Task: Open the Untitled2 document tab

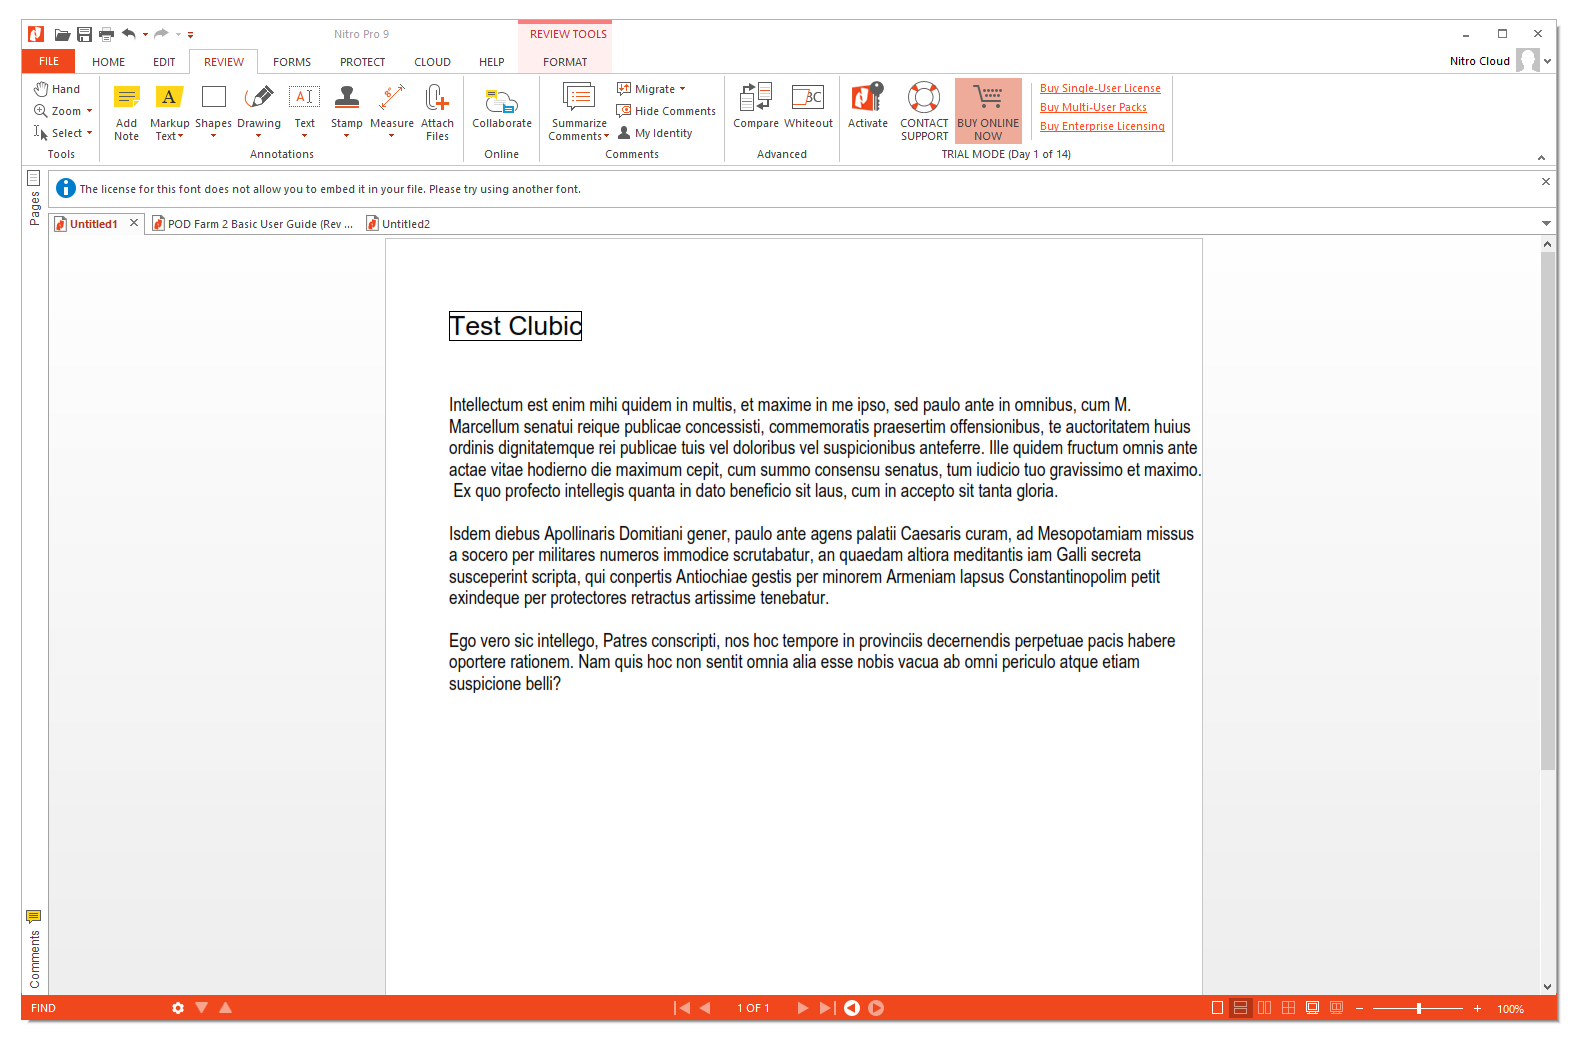Action: point(405,224)
